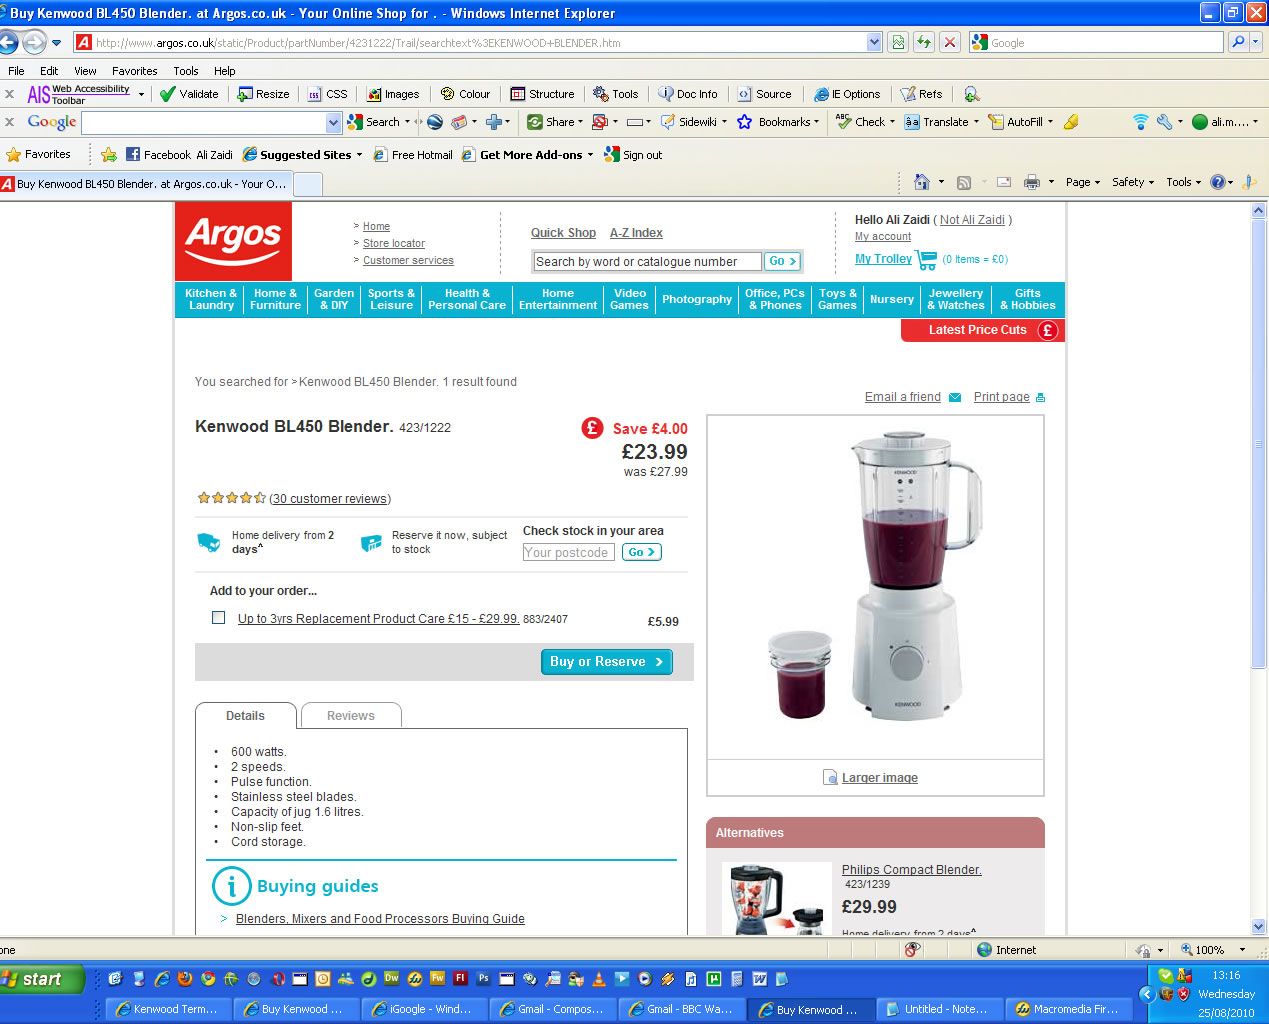Click the 30 customer reviews link
Screen dimensions: 1269x1024
(330, 499)
